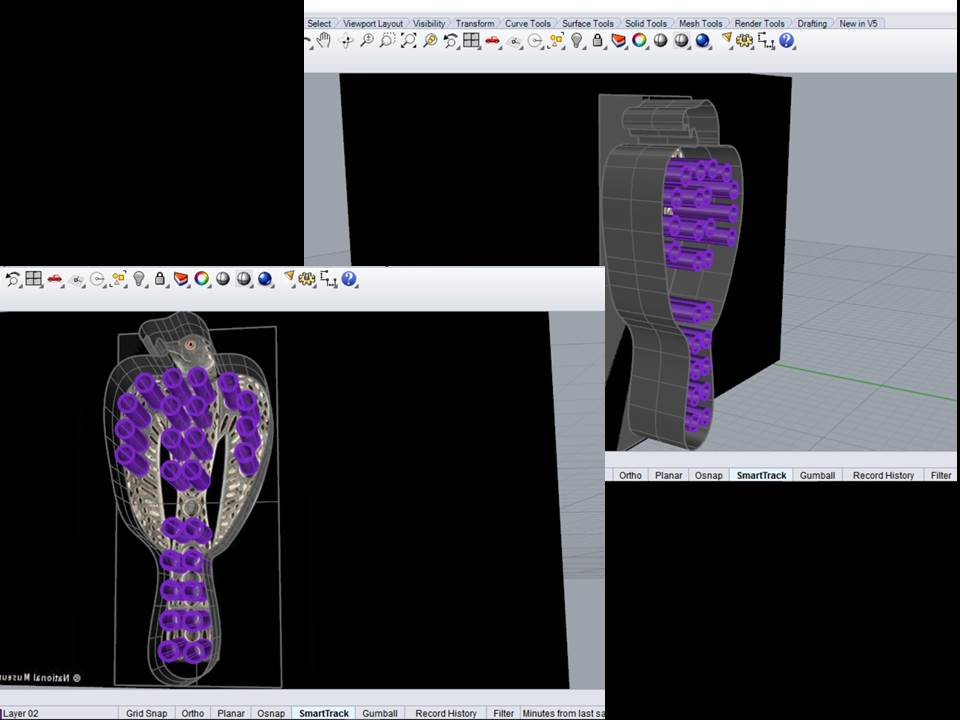Toggle Ortho mode in lower status bar
This screenshot has width=960, height=720.
click(193, 713)
